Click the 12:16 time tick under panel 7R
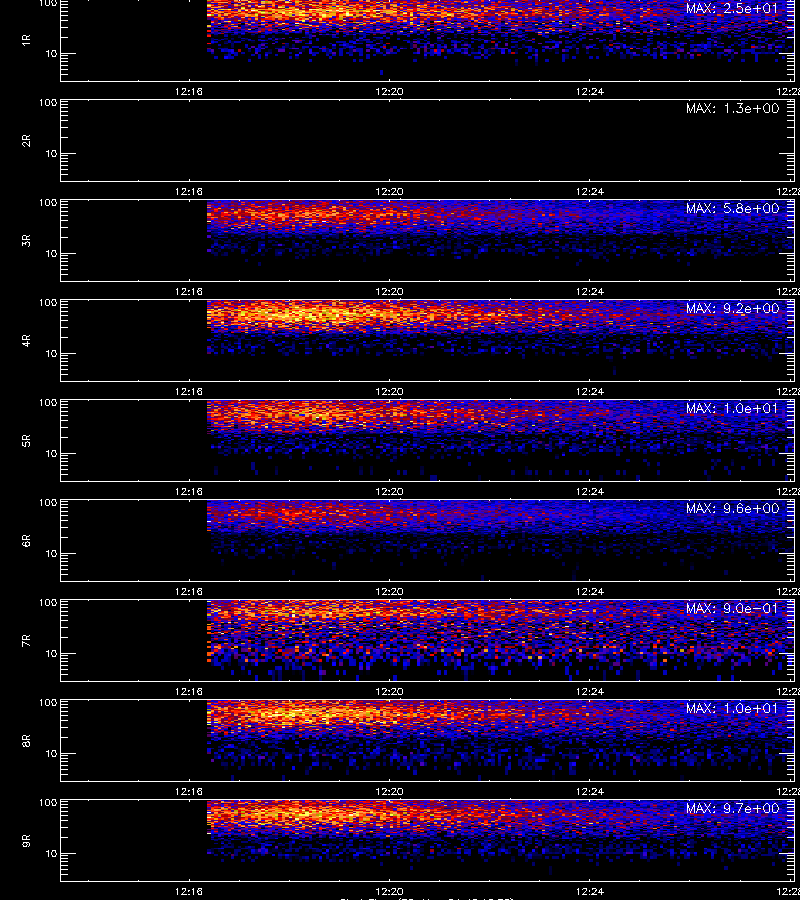 click(x=189, y=692)
